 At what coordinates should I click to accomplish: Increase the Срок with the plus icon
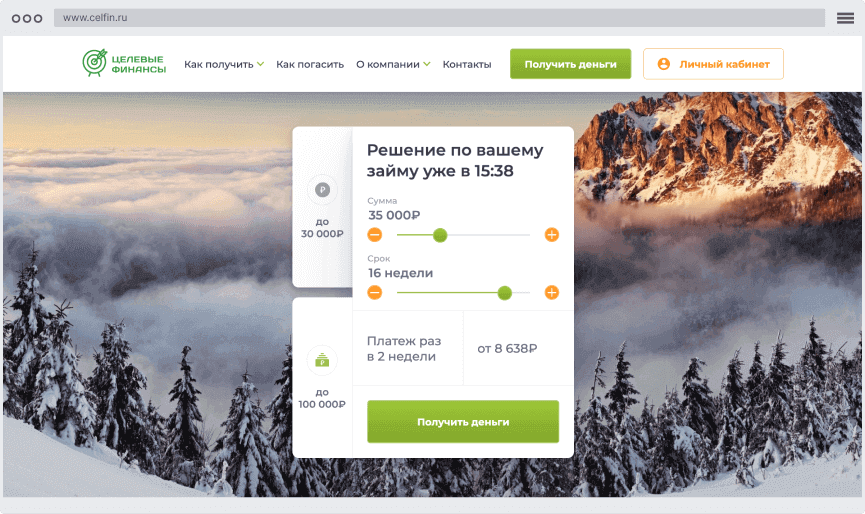pyautogui.click(x=552, y=292)
